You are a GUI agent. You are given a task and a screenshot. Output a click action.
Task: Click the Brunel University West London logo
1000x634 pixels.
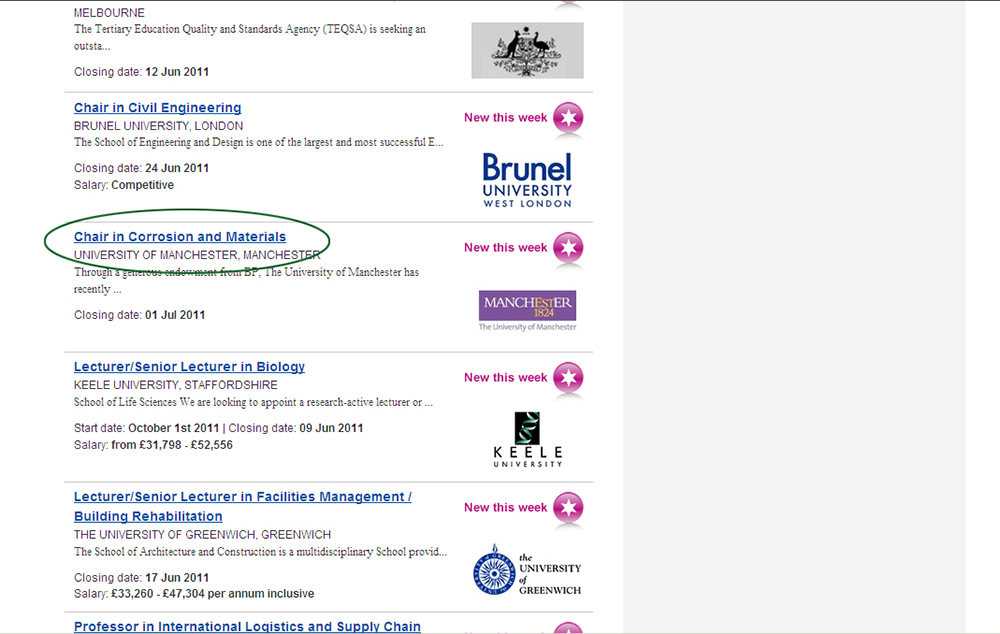527,180
